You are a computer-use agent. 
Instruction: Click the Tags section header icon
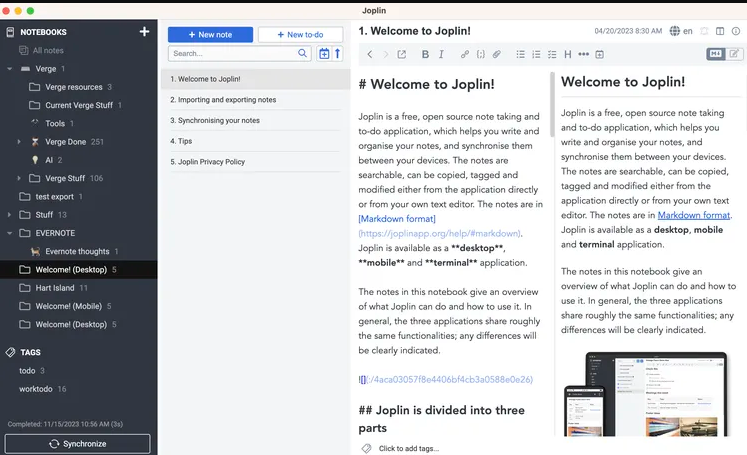[10, 352]
